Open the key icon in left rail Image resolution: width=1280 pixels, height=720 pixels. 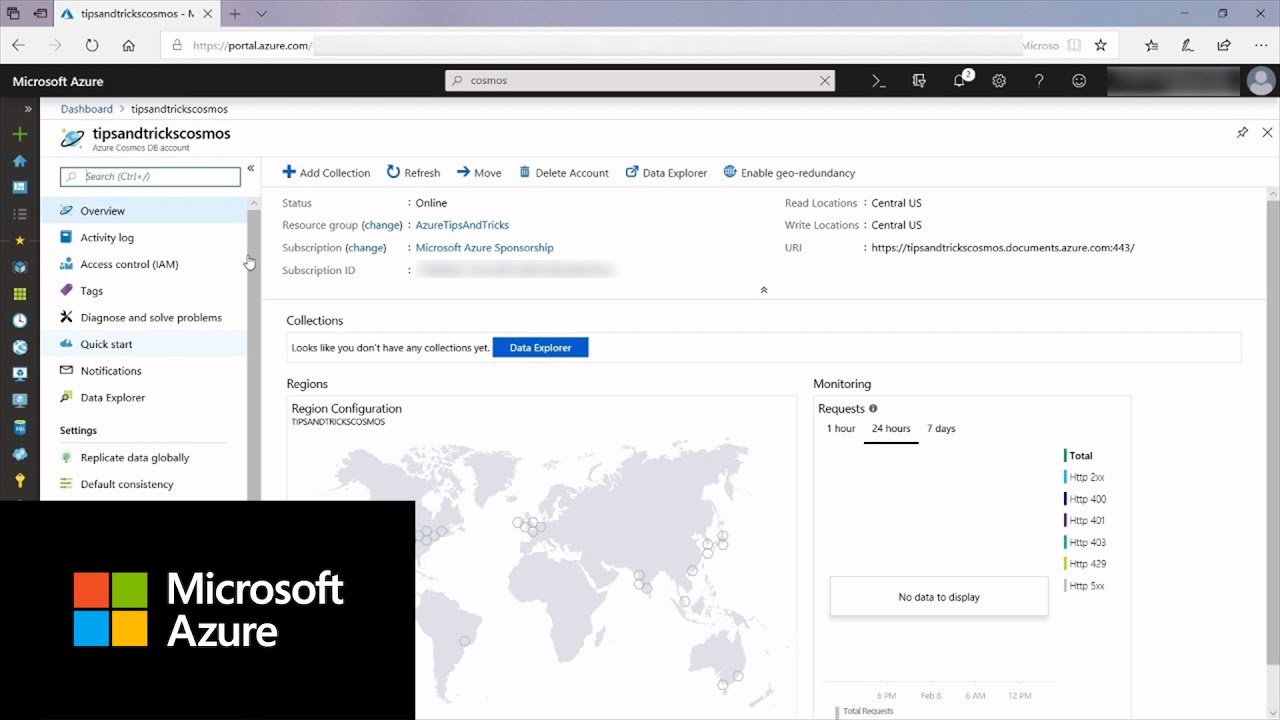19,481
